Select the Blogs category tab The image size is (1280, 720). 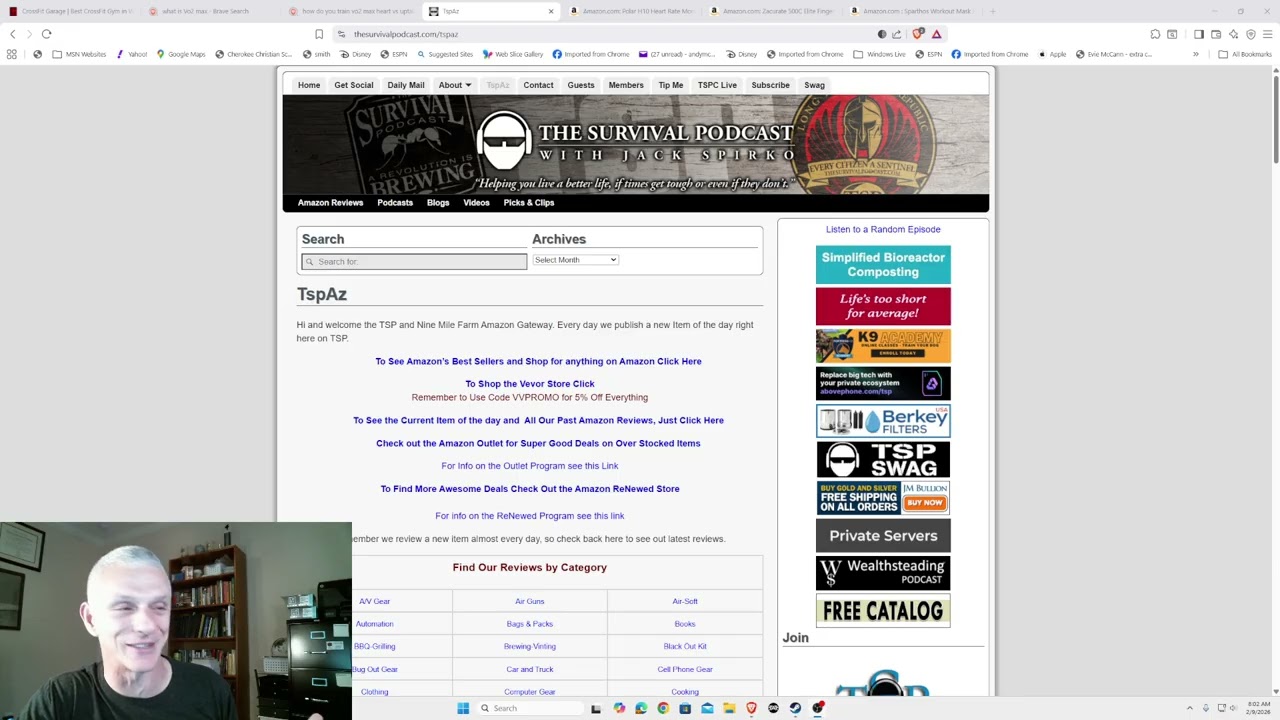point(438,203)
